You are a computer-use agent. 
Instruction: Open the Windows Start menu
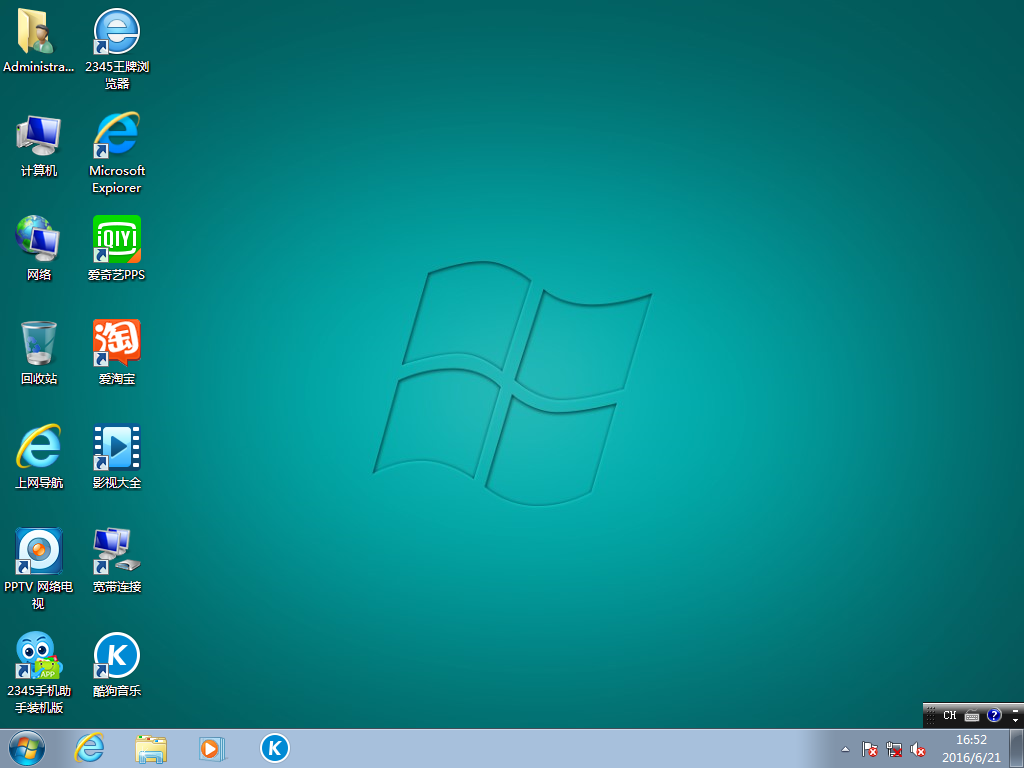pos(27,748)
